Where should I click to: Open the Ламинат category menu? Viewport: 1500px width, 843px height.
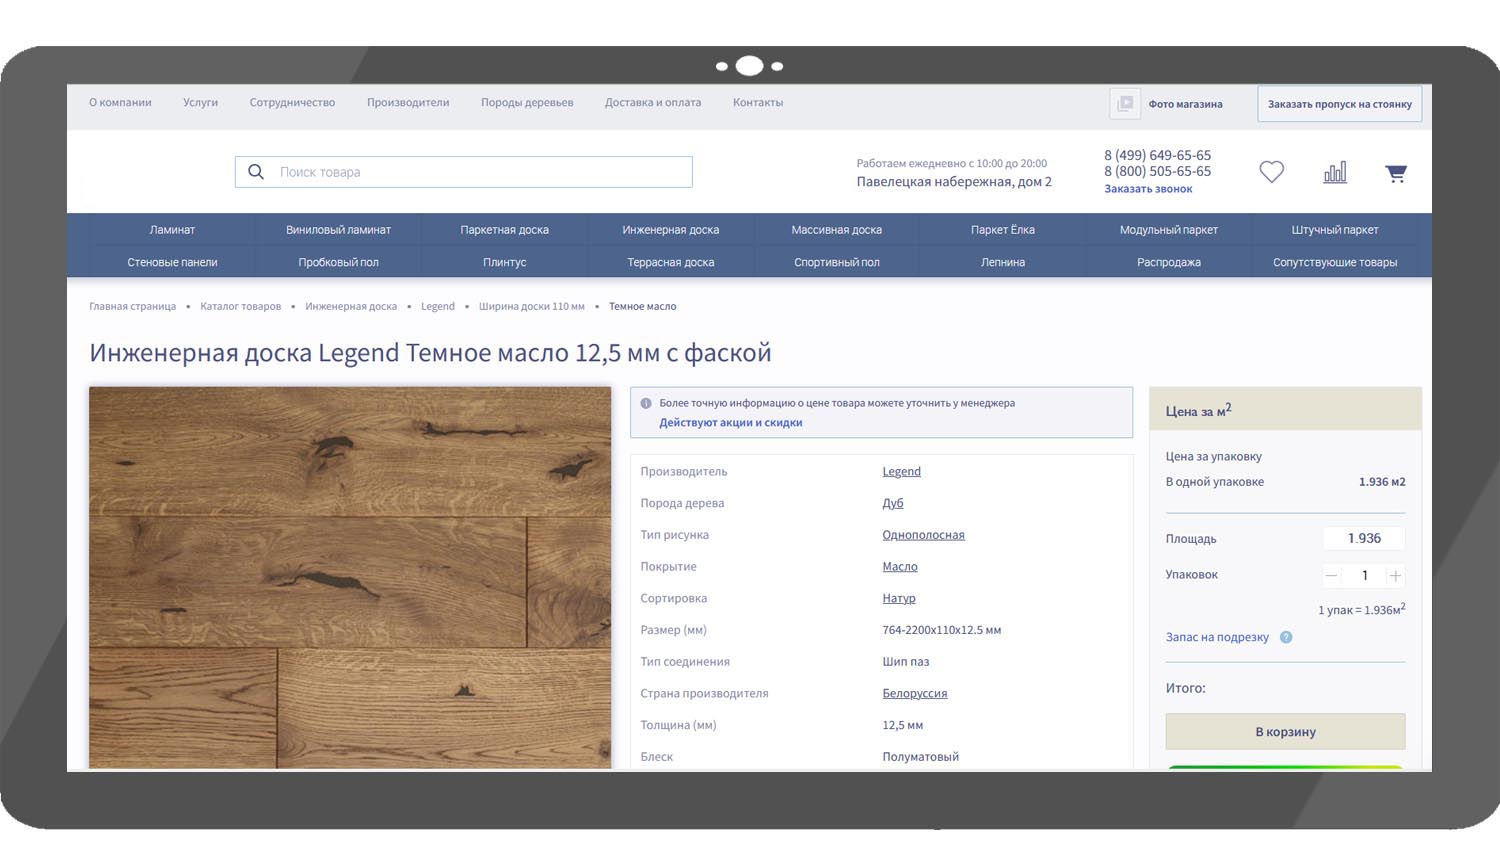coord(172,230)
